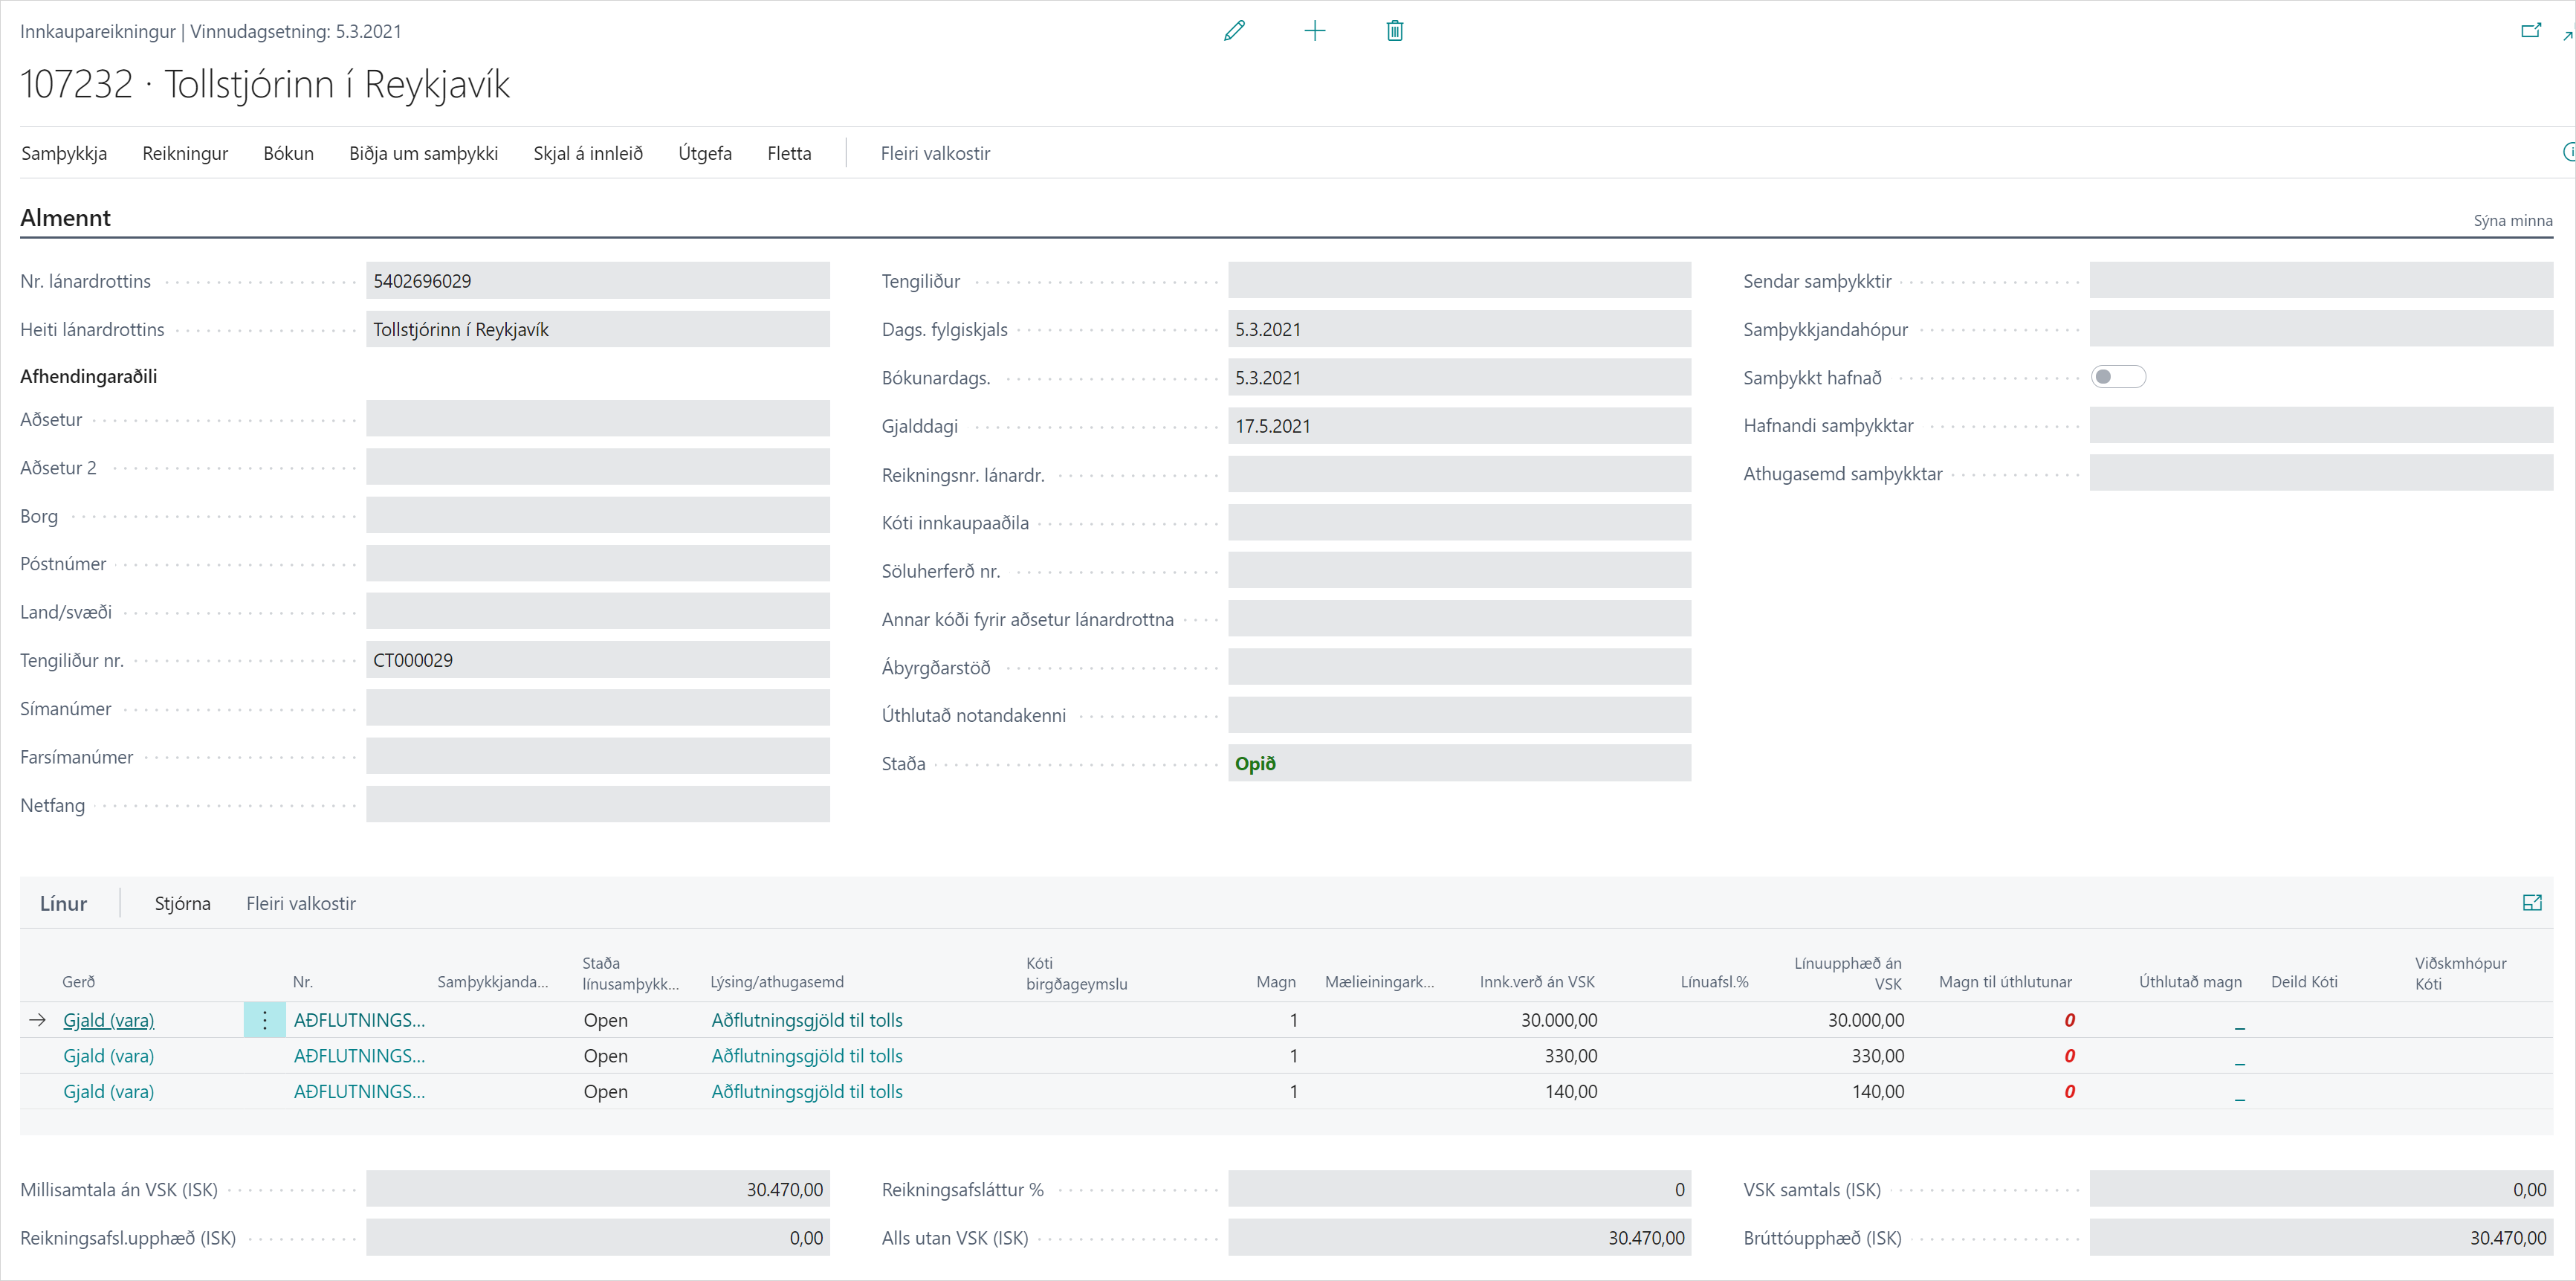
Task: Click Gjald (vara) link in second row
Action: [108, 1056]
